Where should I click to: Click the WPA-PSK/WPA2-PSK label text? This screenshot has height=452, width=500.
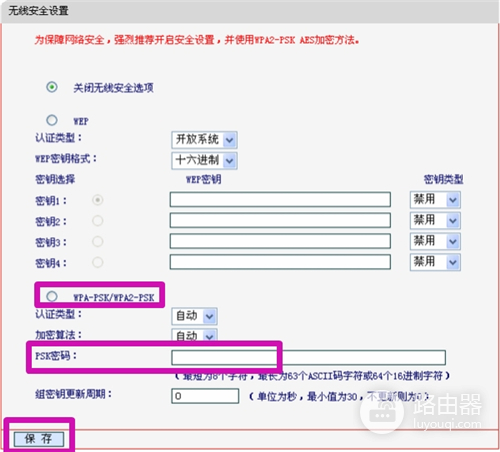click(x=114, y=297)
